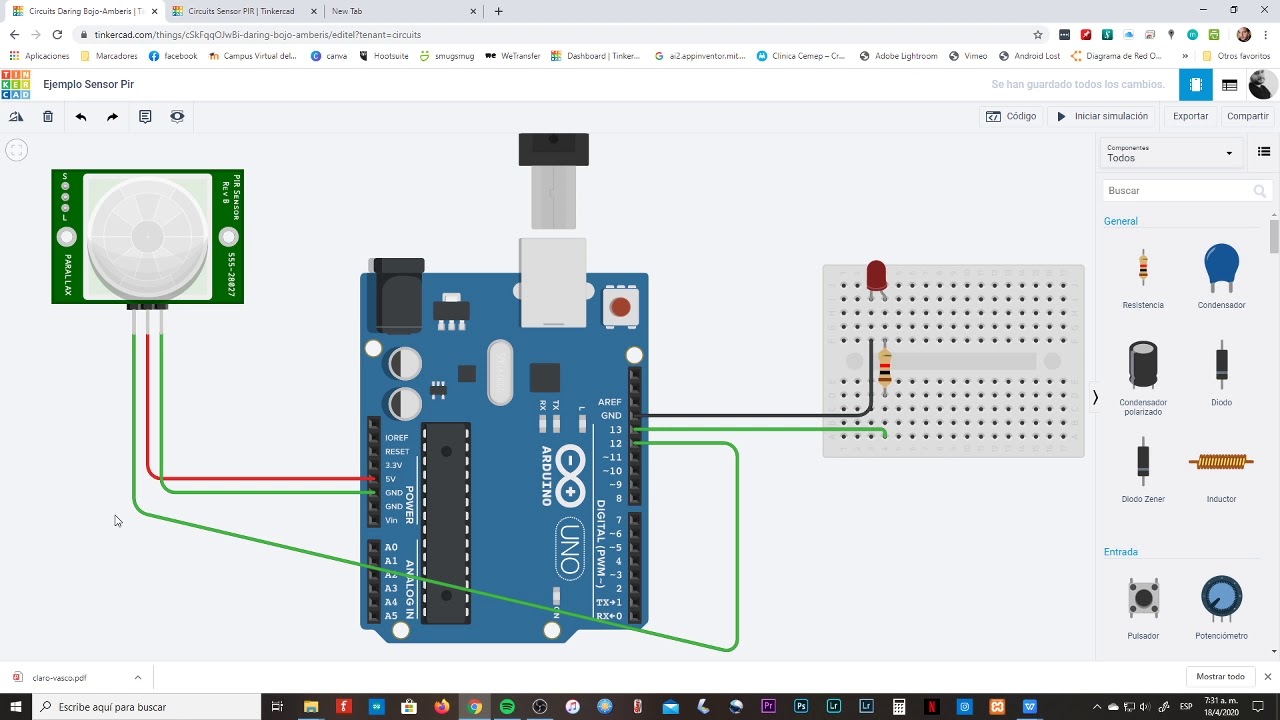Open the Aplicaciones bookmarks shortcut
This screenshot has height=720, width=1280.
click(40, 56)
